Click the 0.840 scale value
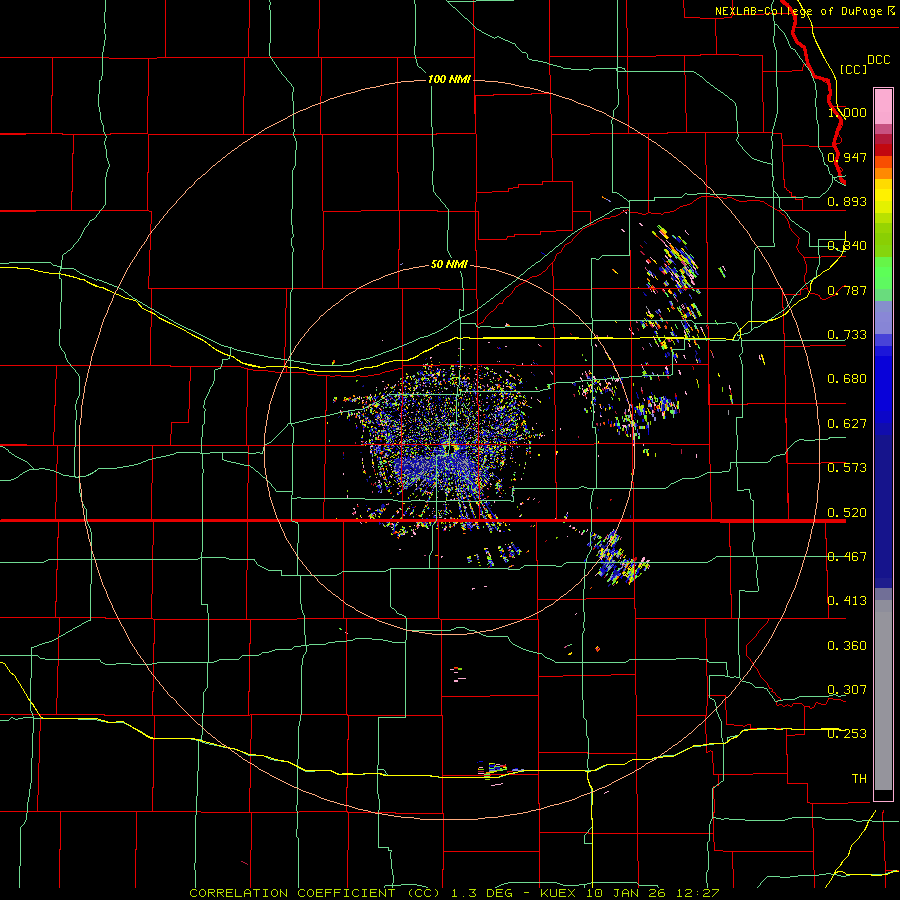900x900 pixels. [847, 246]
